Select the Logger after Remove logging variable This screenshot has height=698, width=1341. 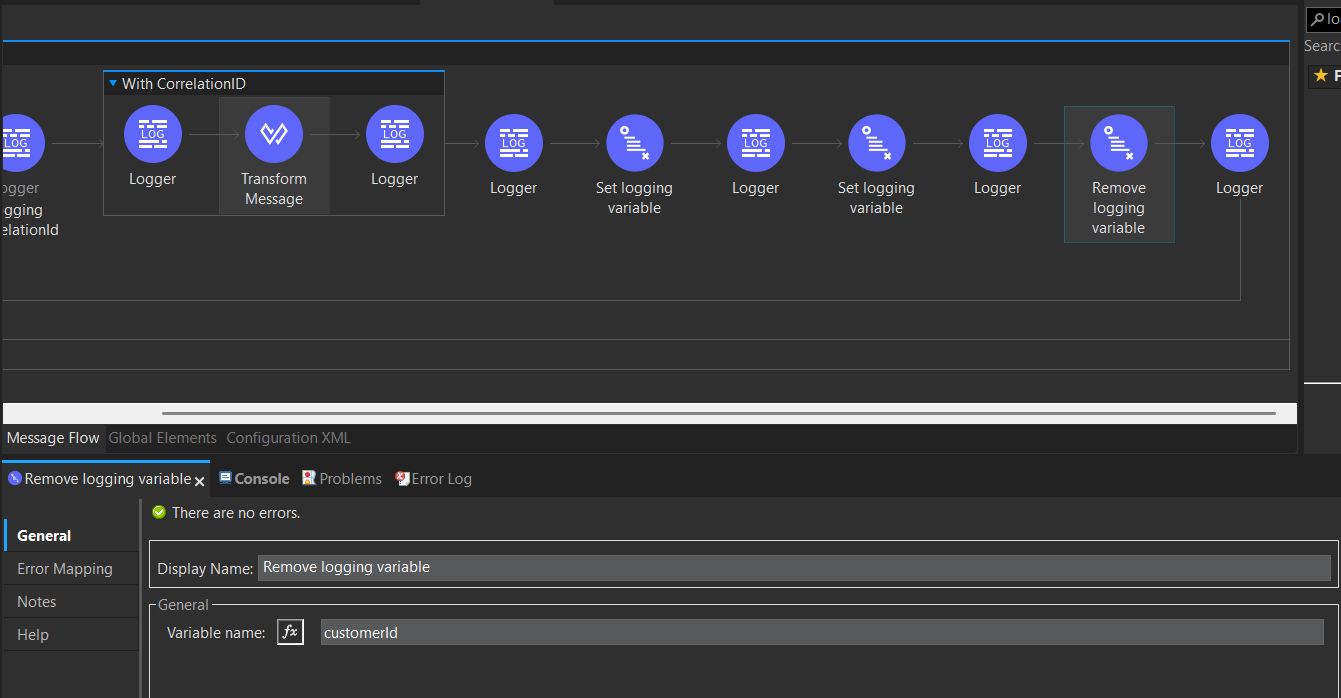(x=1239, y=143)
